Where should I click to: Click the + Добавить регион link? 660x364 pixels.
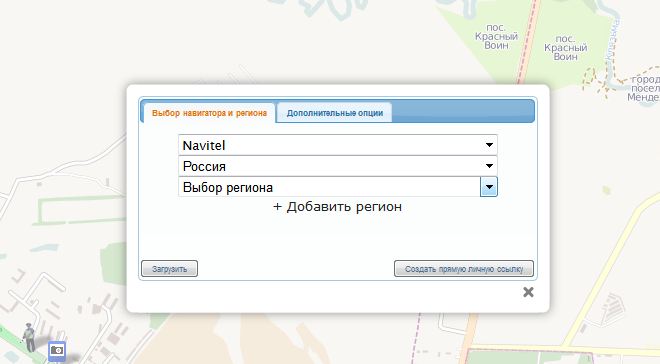338,207
